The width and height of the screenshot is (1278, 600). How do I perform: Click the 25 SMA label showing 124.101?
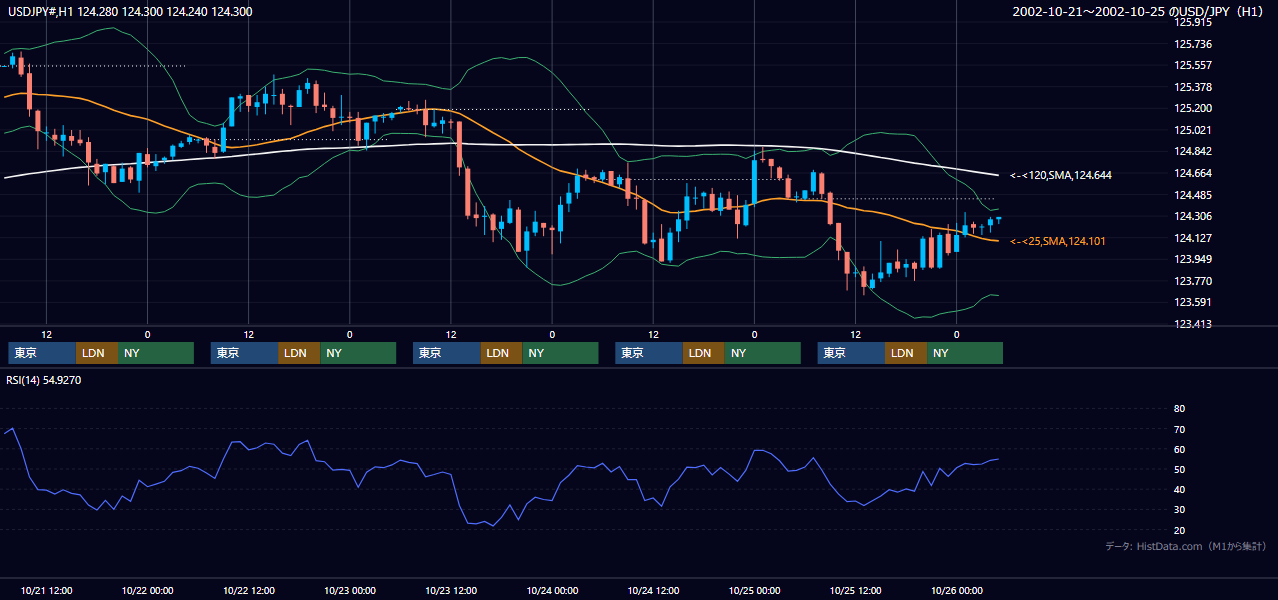(1058, 241)
